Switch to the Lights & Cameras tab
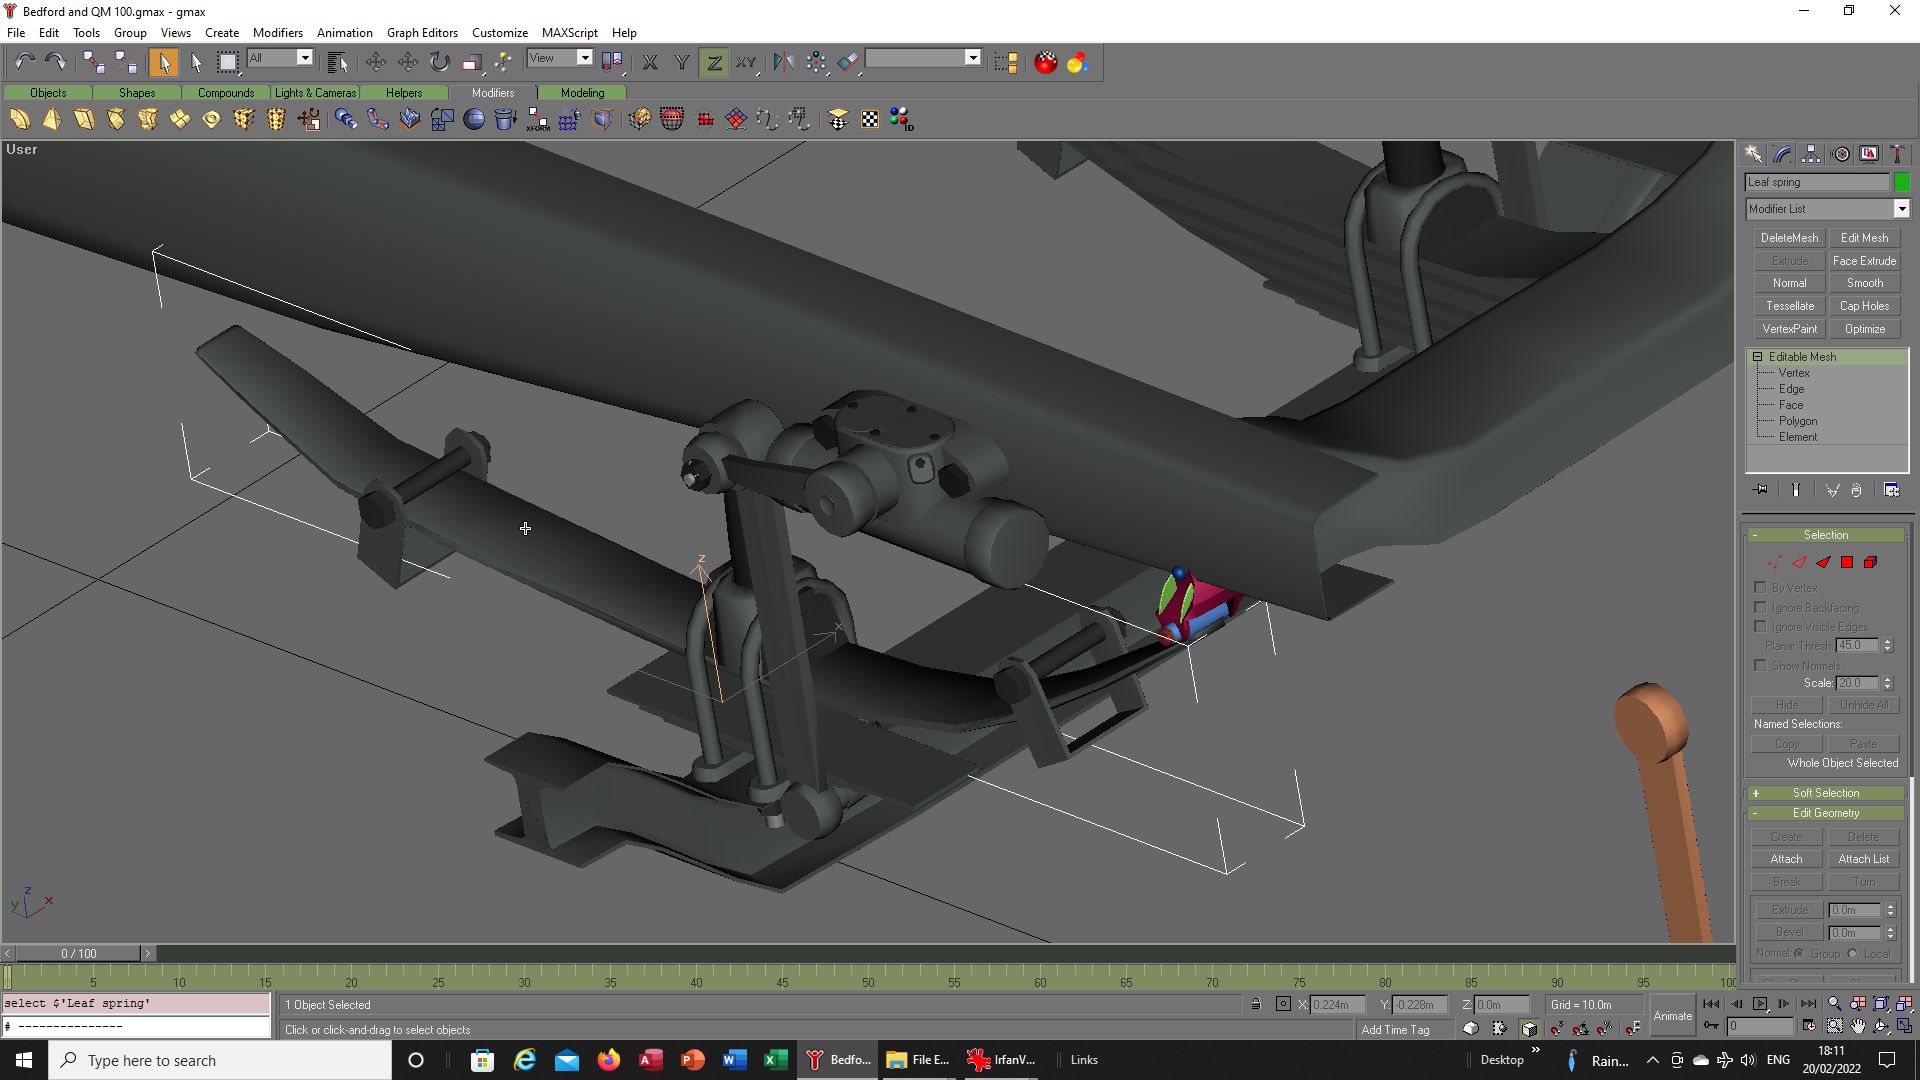 click(315, 93)
